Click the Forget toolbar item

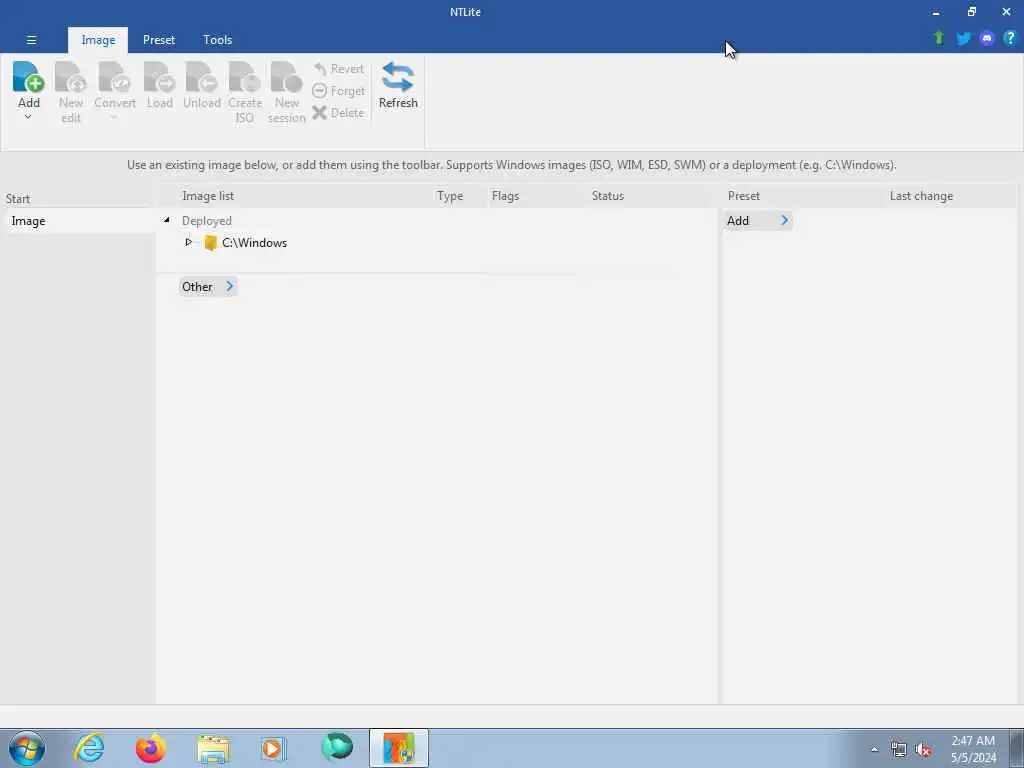pos(338,91)
